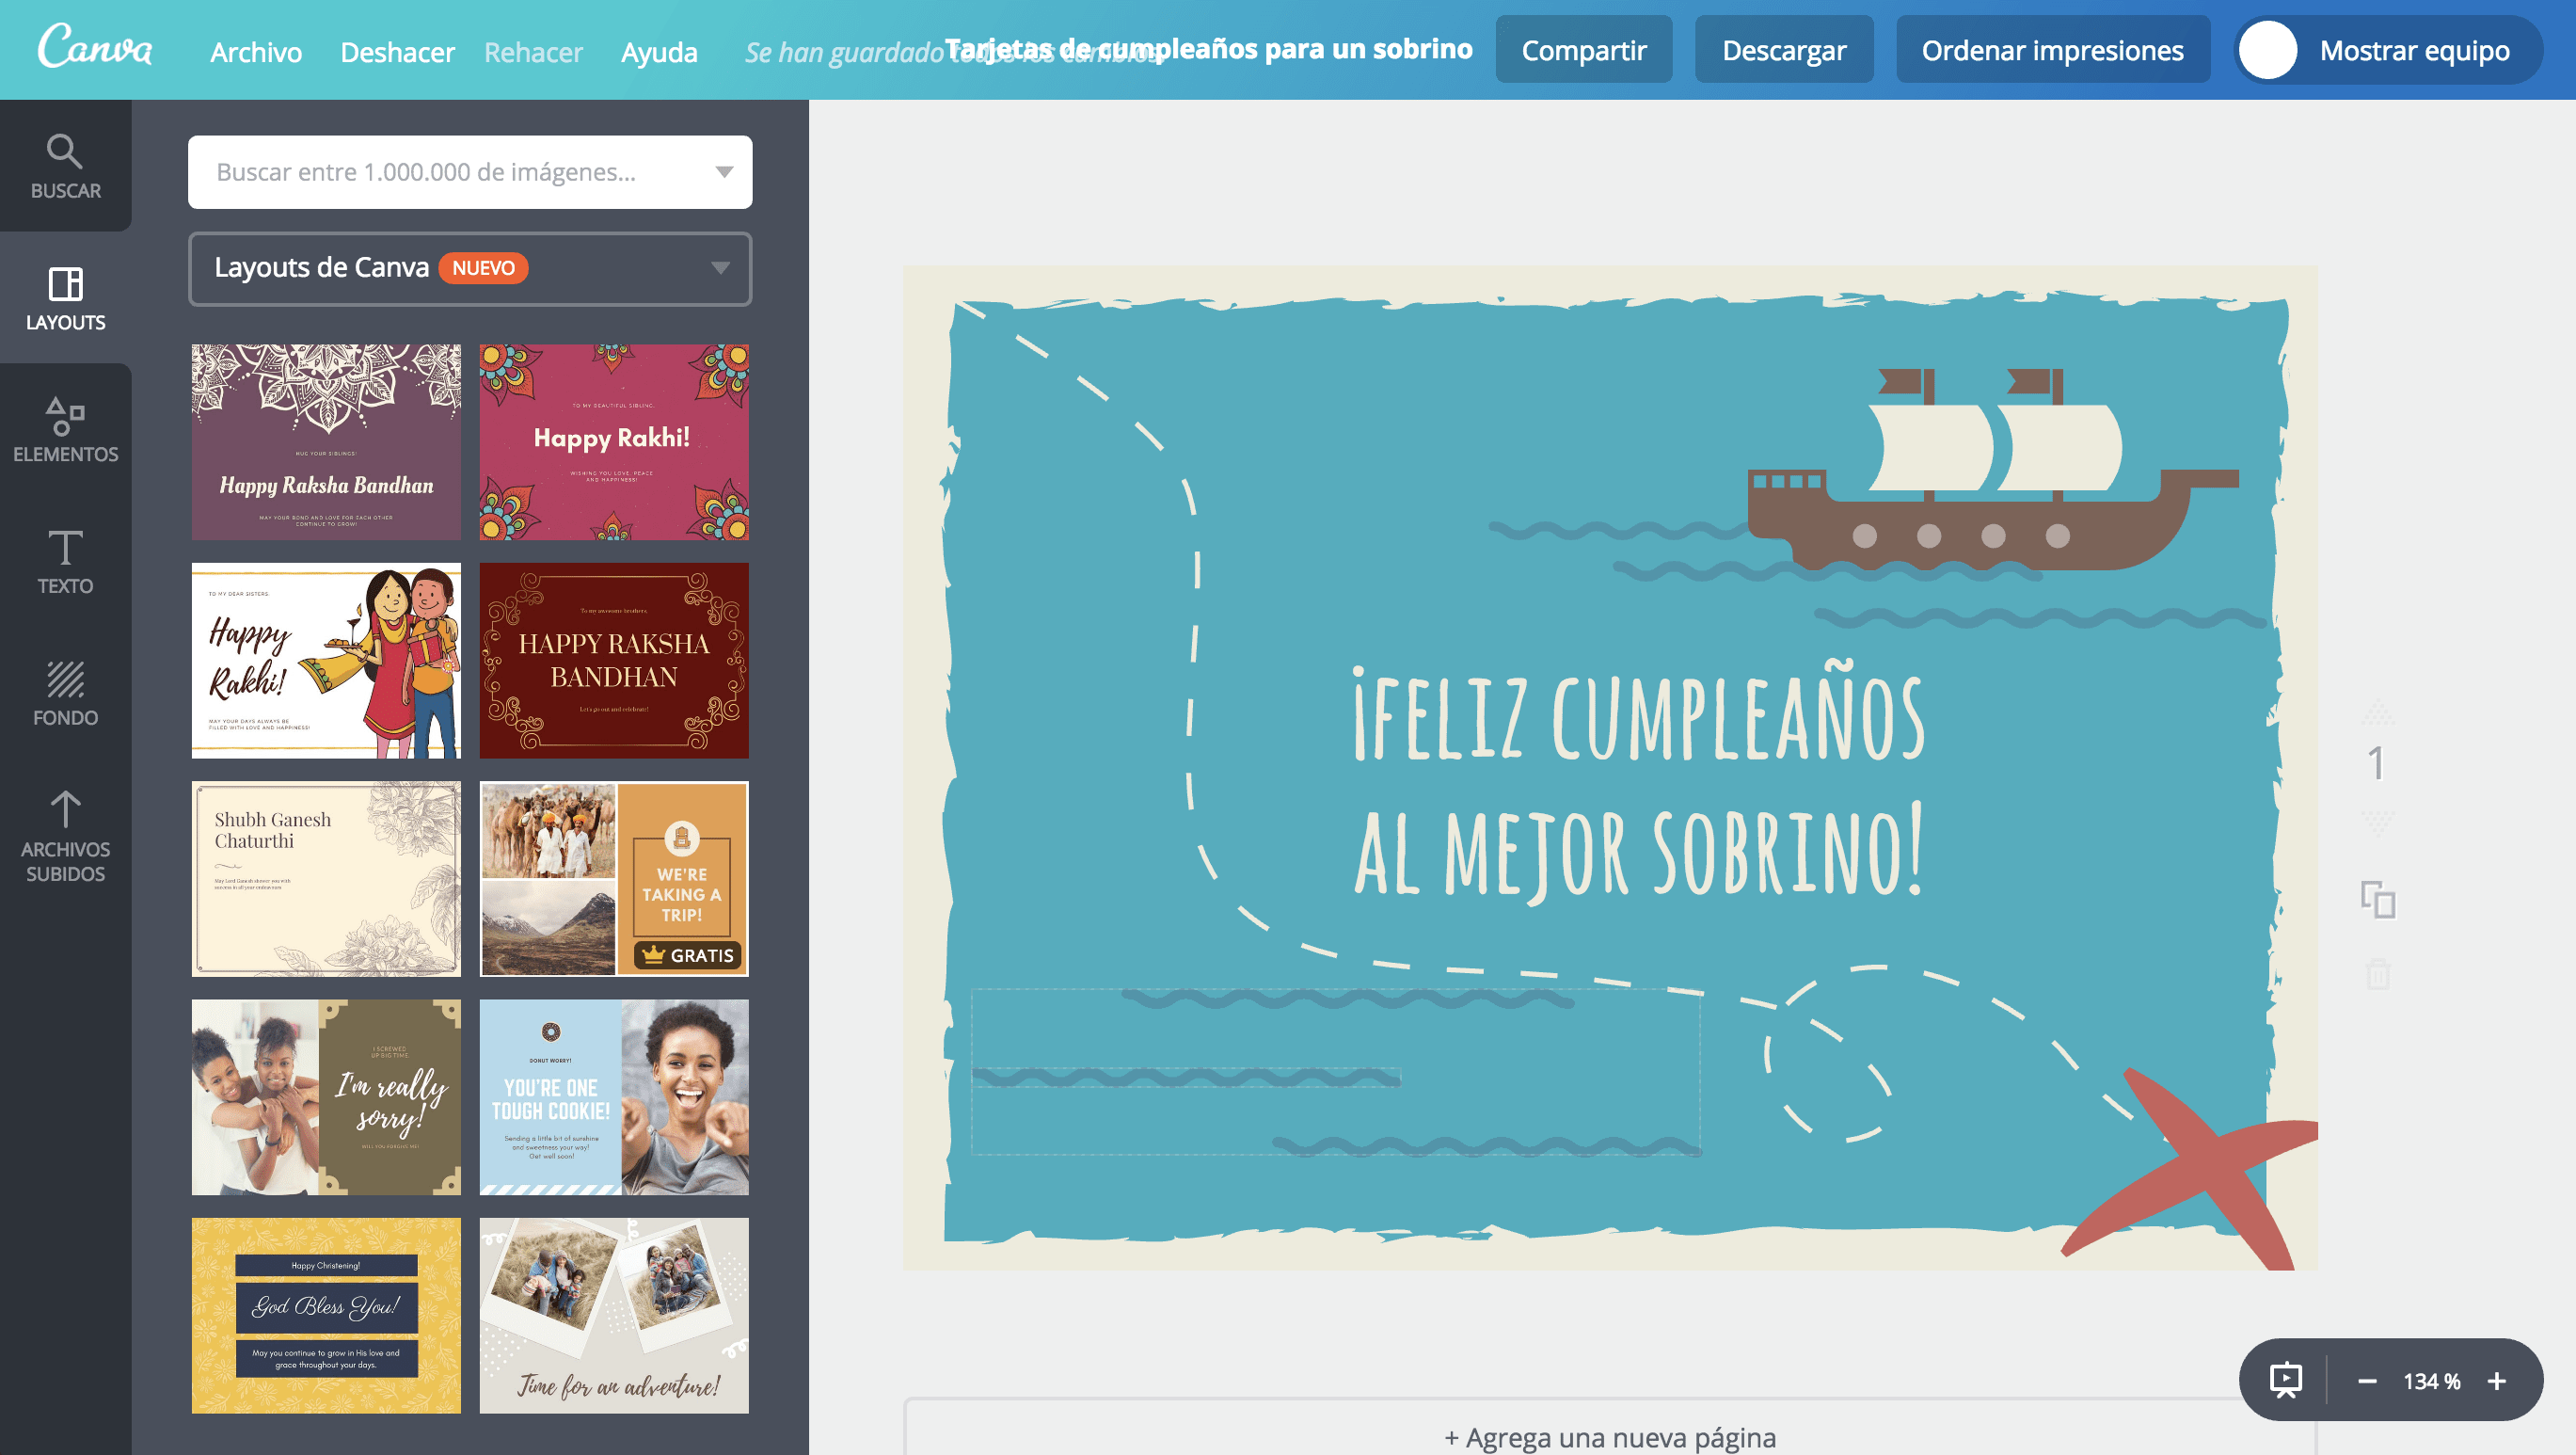Screen dimensions: 2576x1455
Task: Open the Elementos panel
Action: pyautogui.click(x=65, y=430)
